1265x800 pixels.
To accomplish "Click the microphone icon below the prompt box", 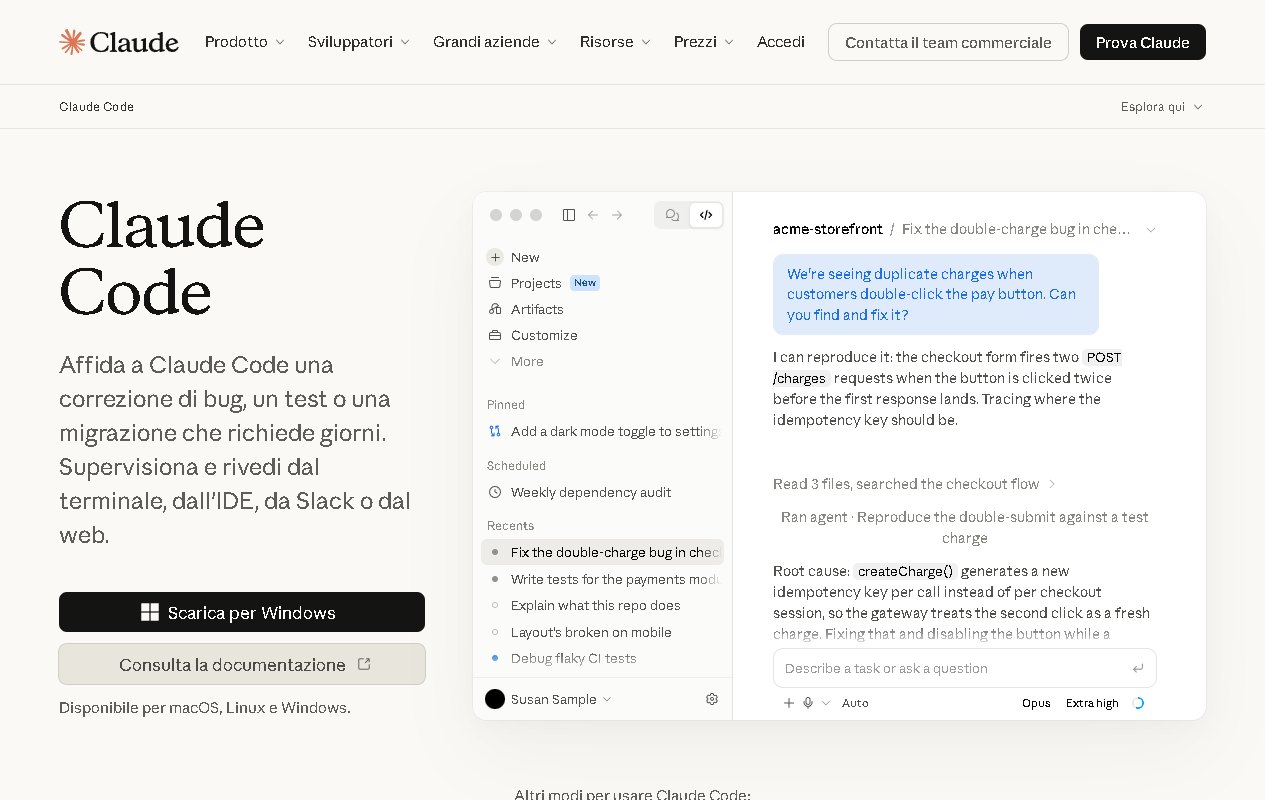I will 808,703.
